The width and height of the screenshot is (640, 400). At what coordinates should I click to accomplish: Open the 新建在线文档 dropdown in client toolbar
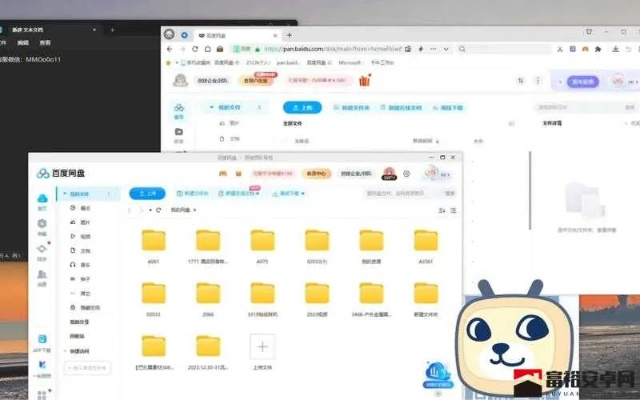258,193
